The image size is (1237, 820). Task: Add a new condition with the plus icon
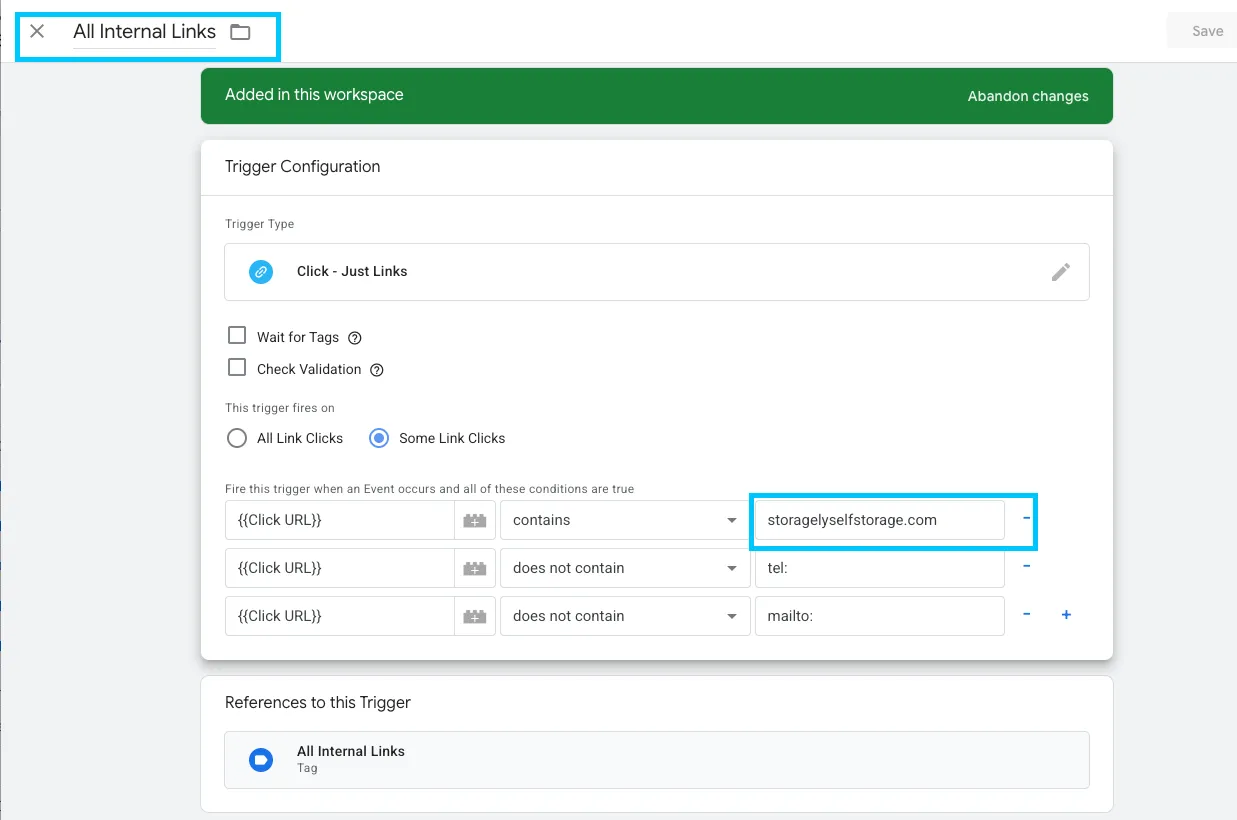tap(1066, 615)
